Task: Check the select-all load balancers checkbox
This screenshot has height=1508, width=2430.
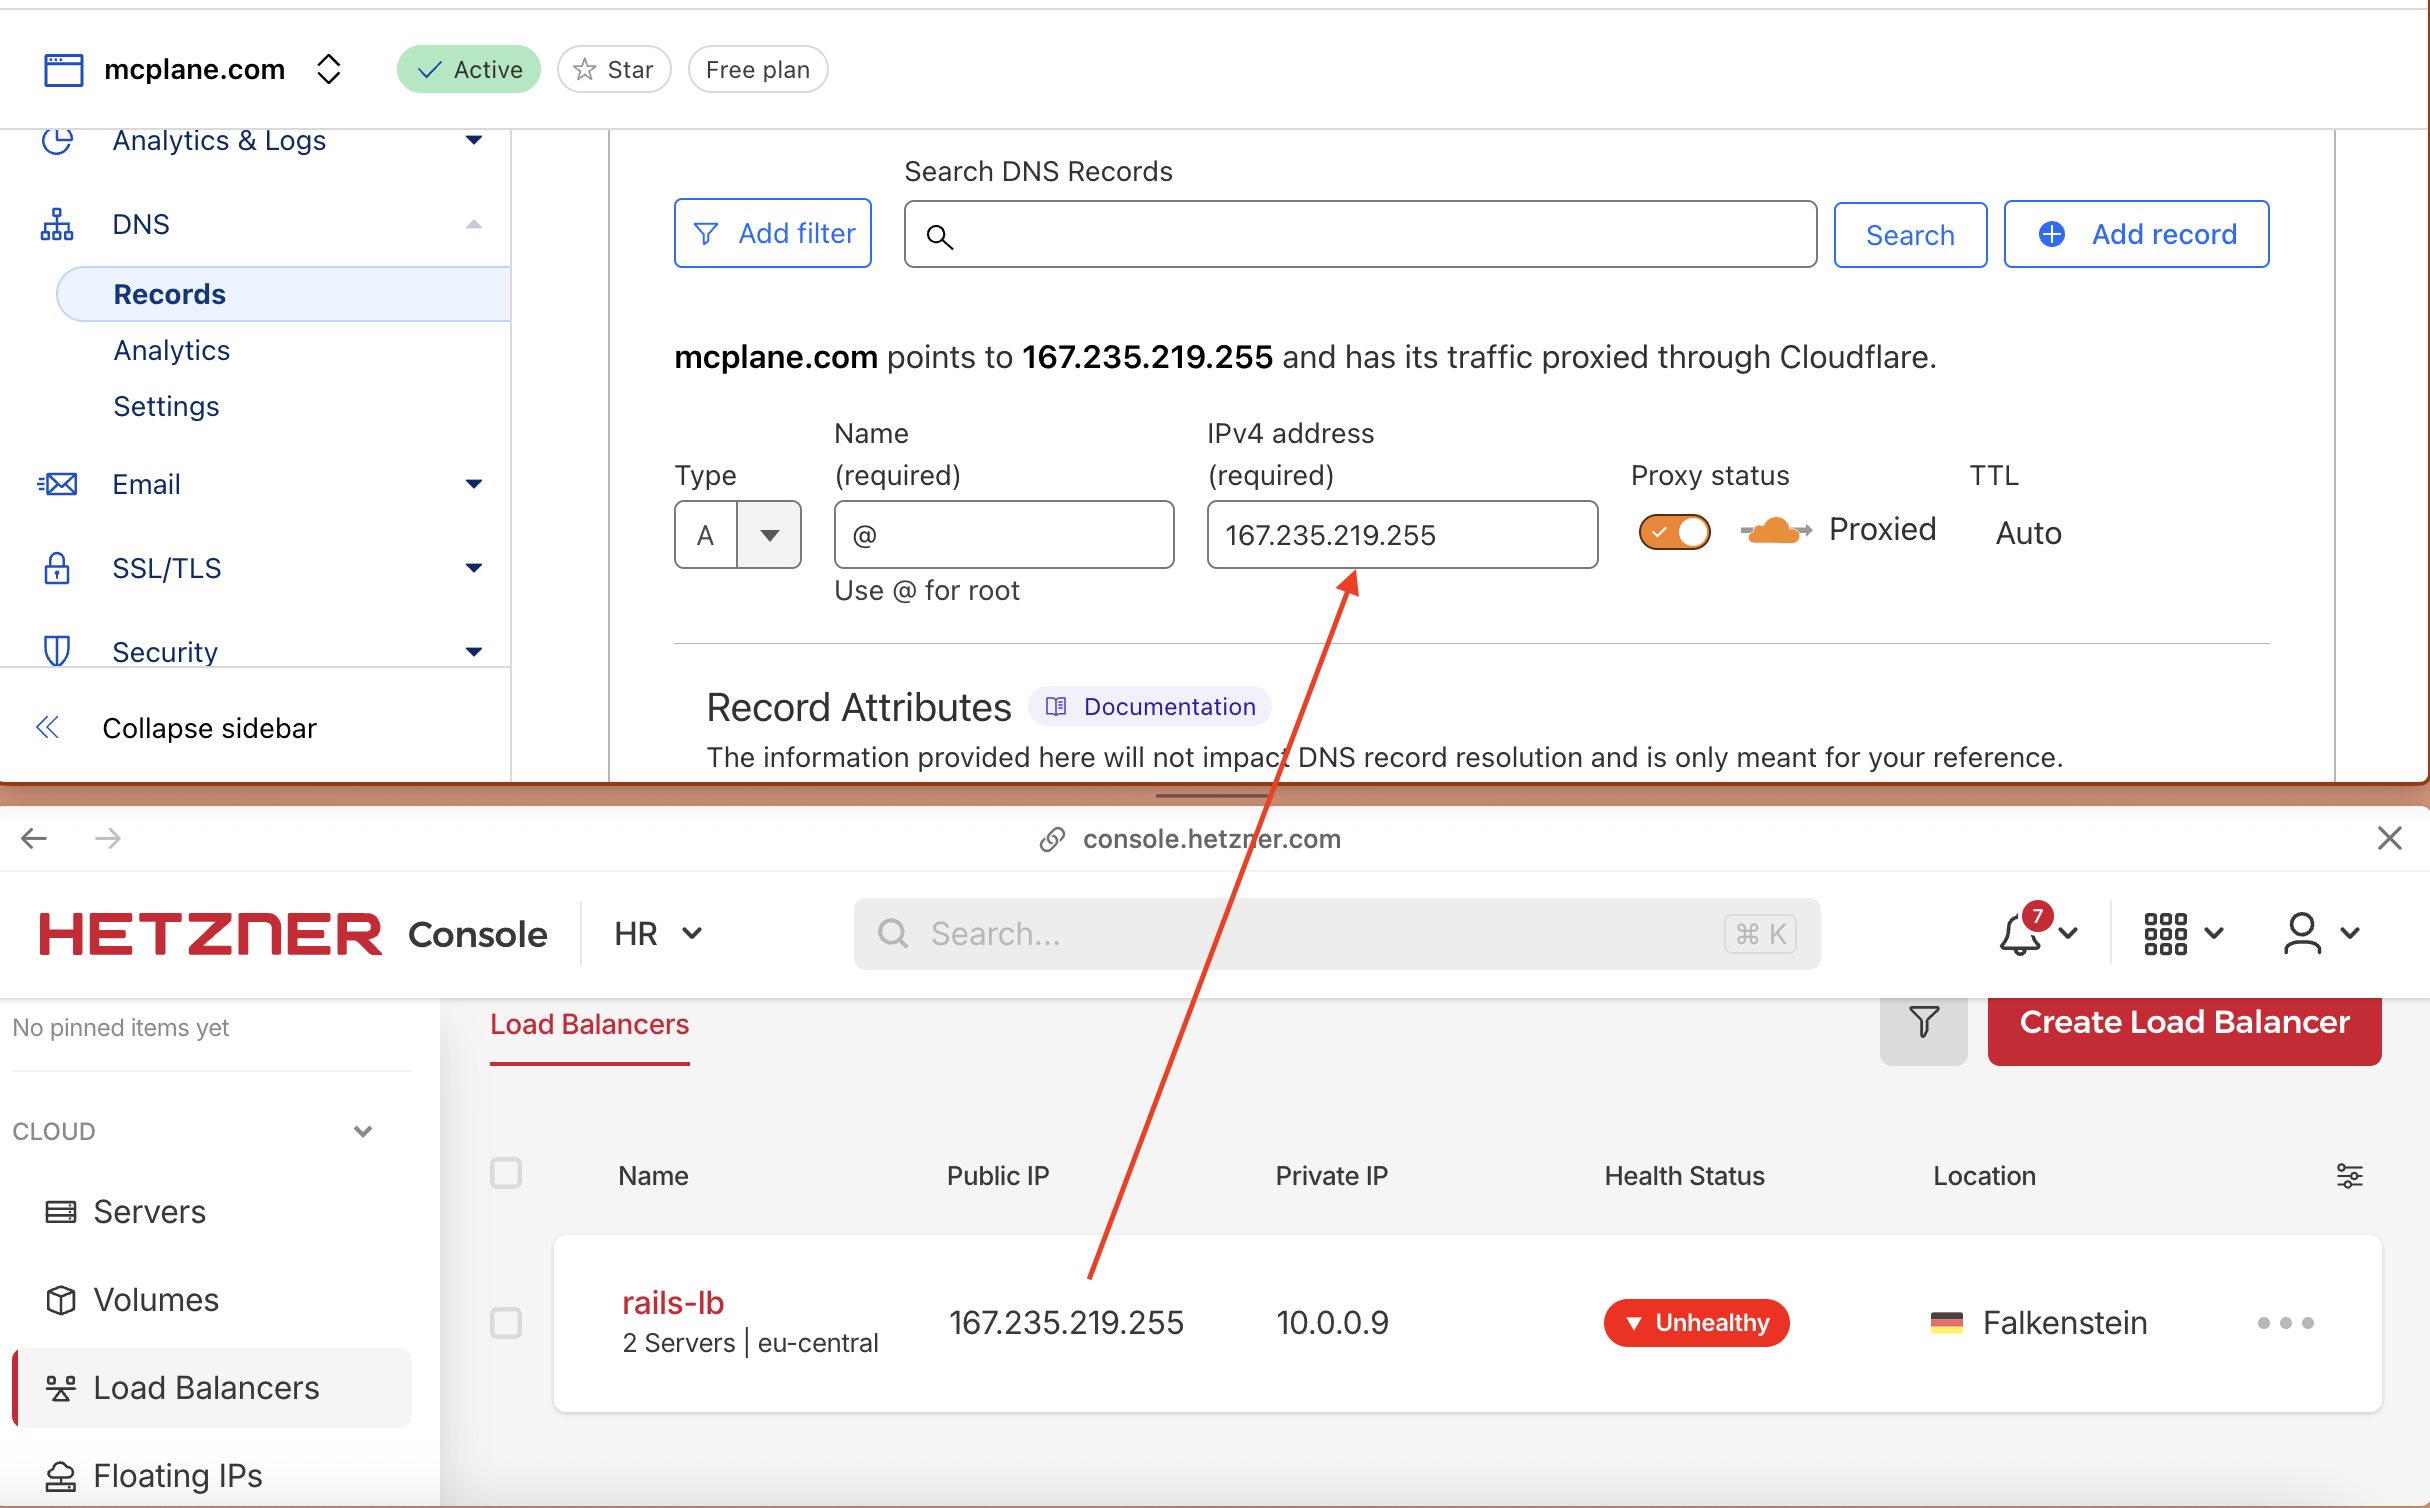Action: coord(506,1173)
